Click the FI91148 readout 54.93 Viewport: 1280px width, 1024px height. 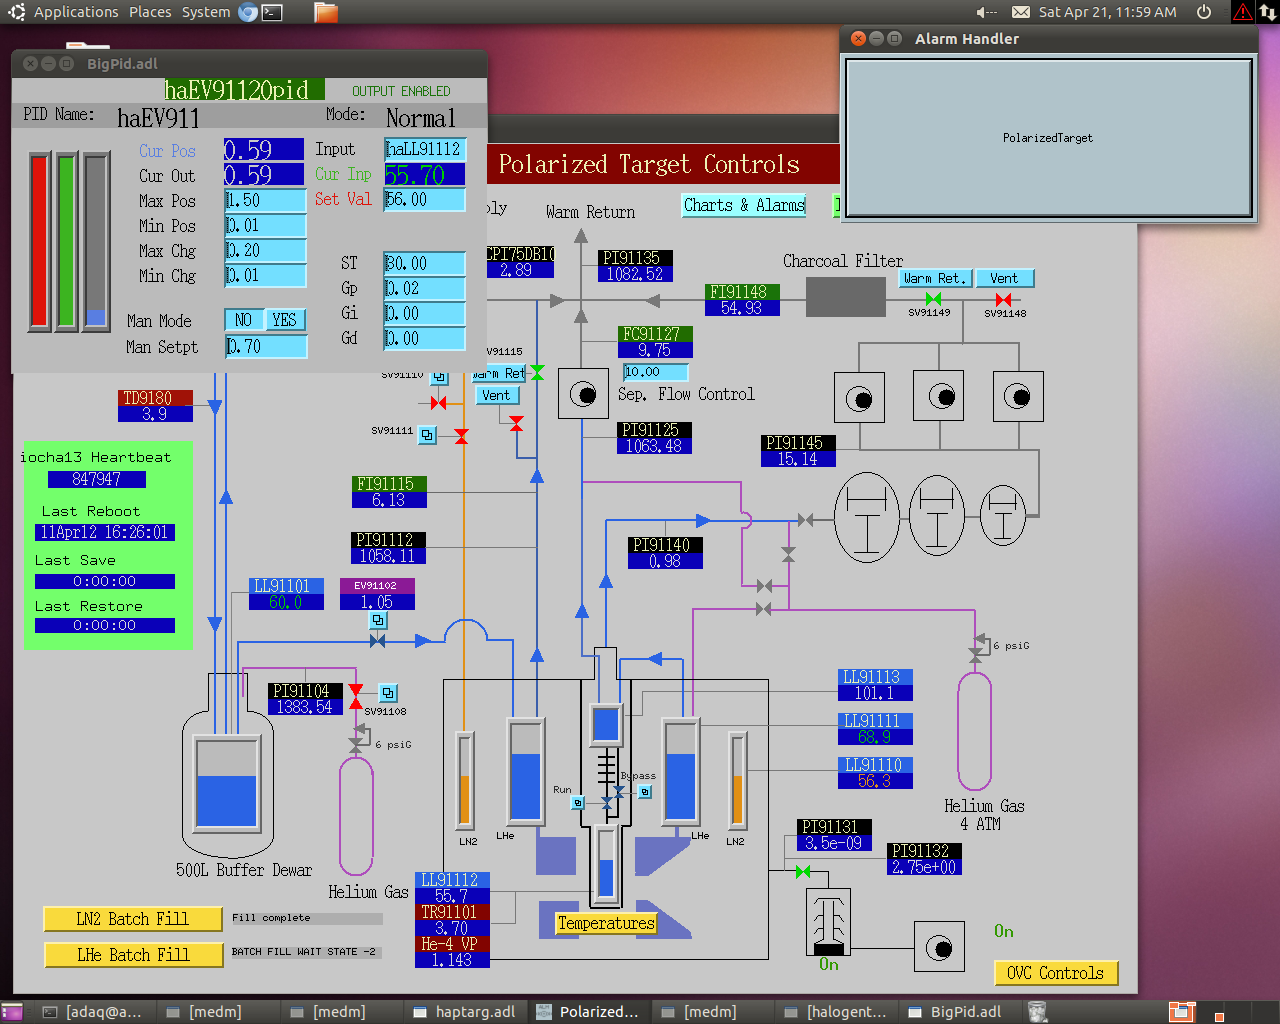741,308
